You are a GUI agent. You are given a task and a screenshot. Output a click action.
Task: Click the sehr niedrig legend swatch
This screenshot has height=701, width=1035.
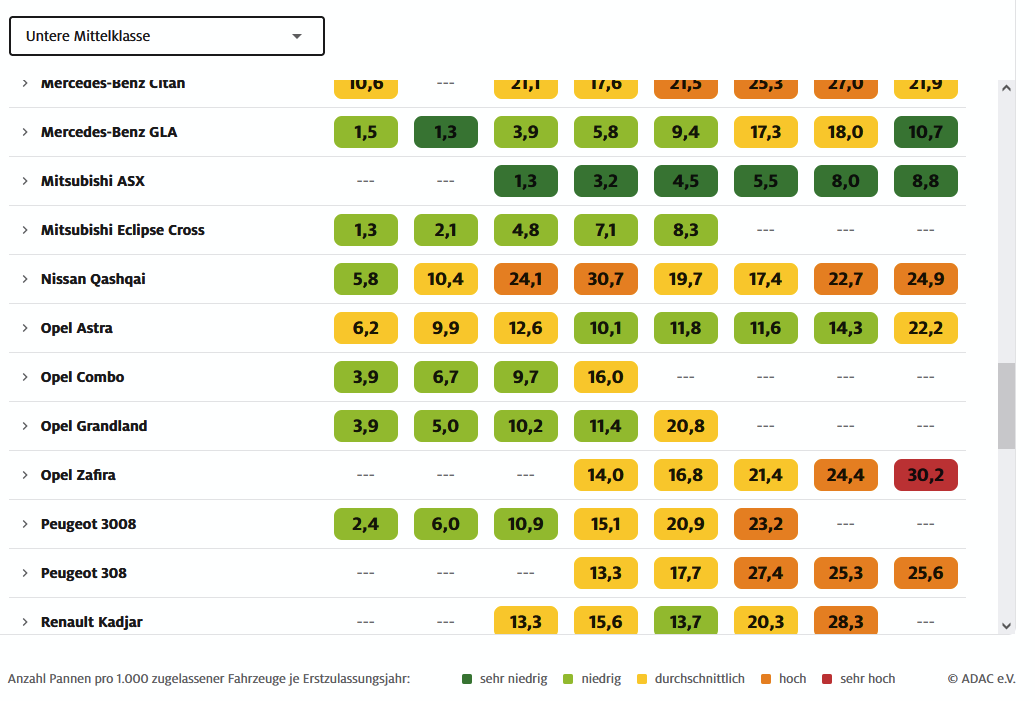click(x=467, y=679)
